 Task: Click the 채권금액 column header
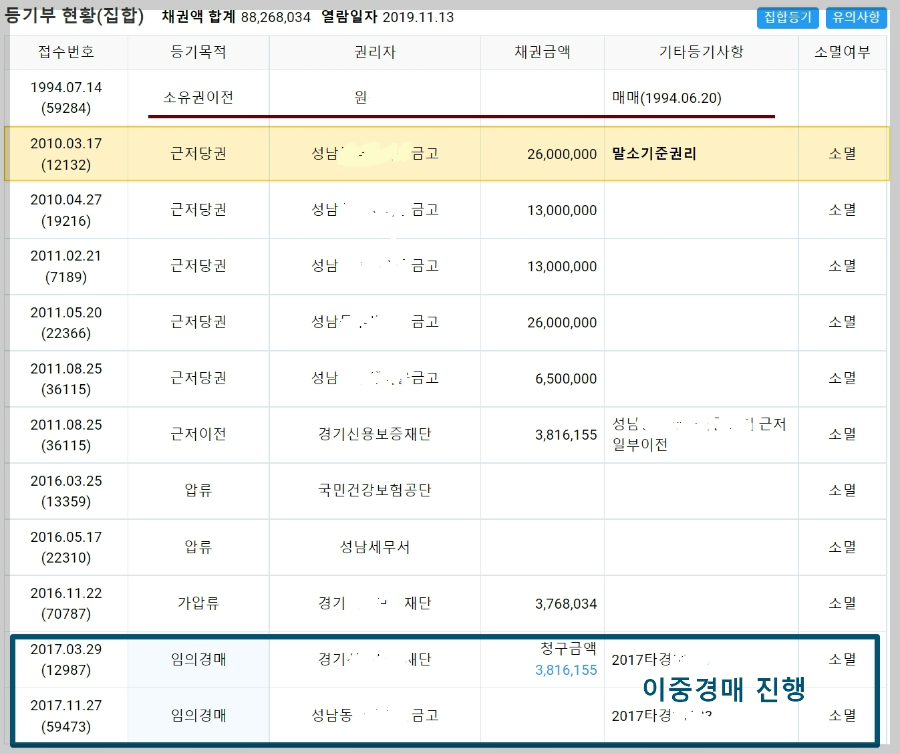tap(540, 52)
